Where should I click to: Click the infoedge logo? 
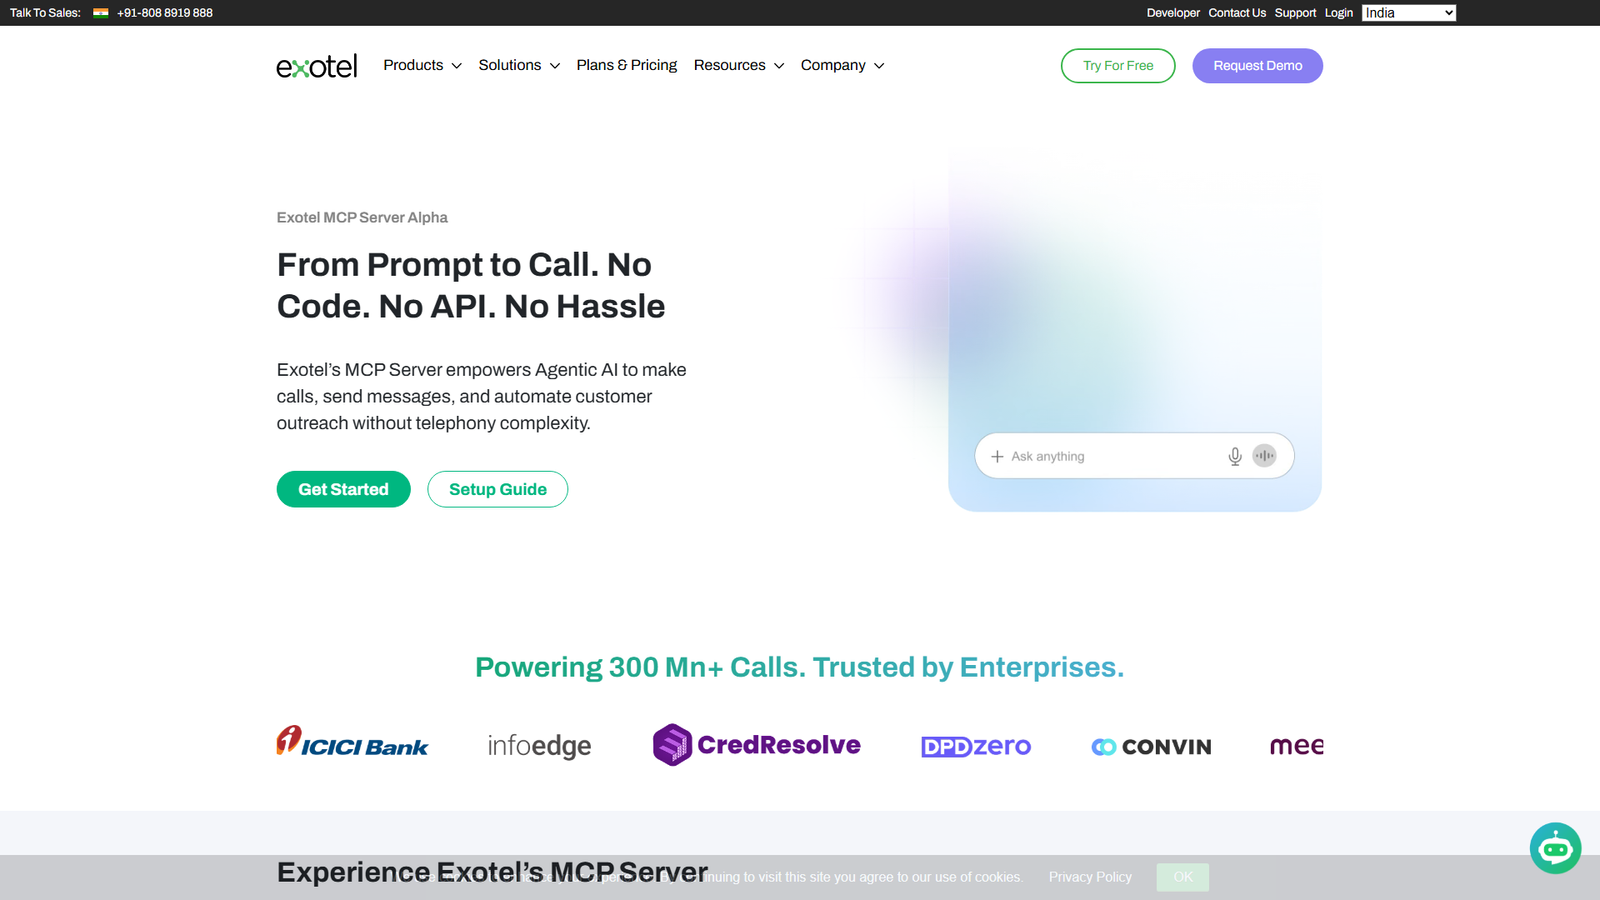[x=539, y=744]
